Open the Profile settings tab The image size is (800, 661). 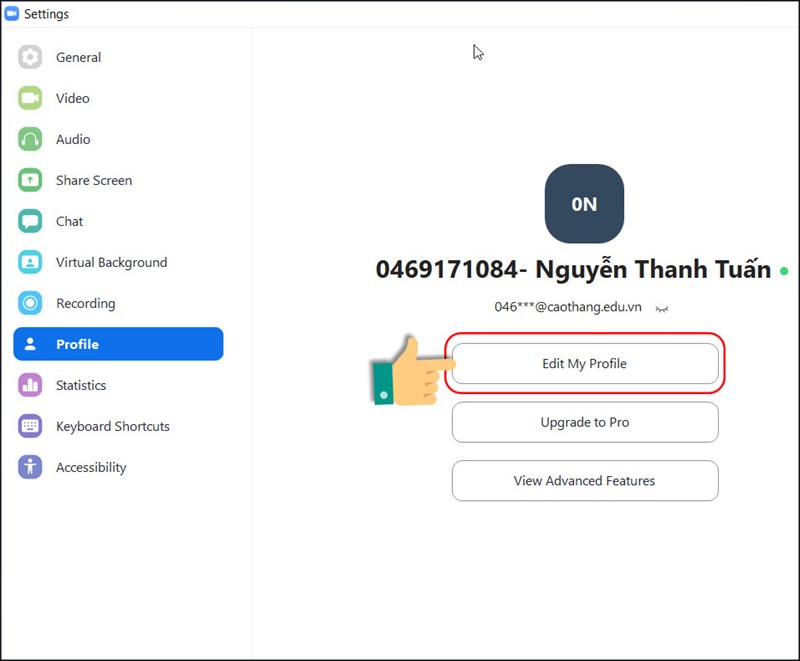pyautogui.click(x=118, y=344)
